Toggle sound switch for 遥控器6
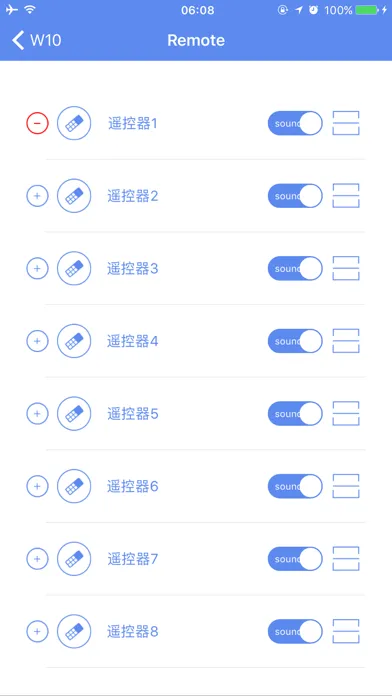This screenshot has height=696, width=392. pyautogui.click(x=295, y=486)
